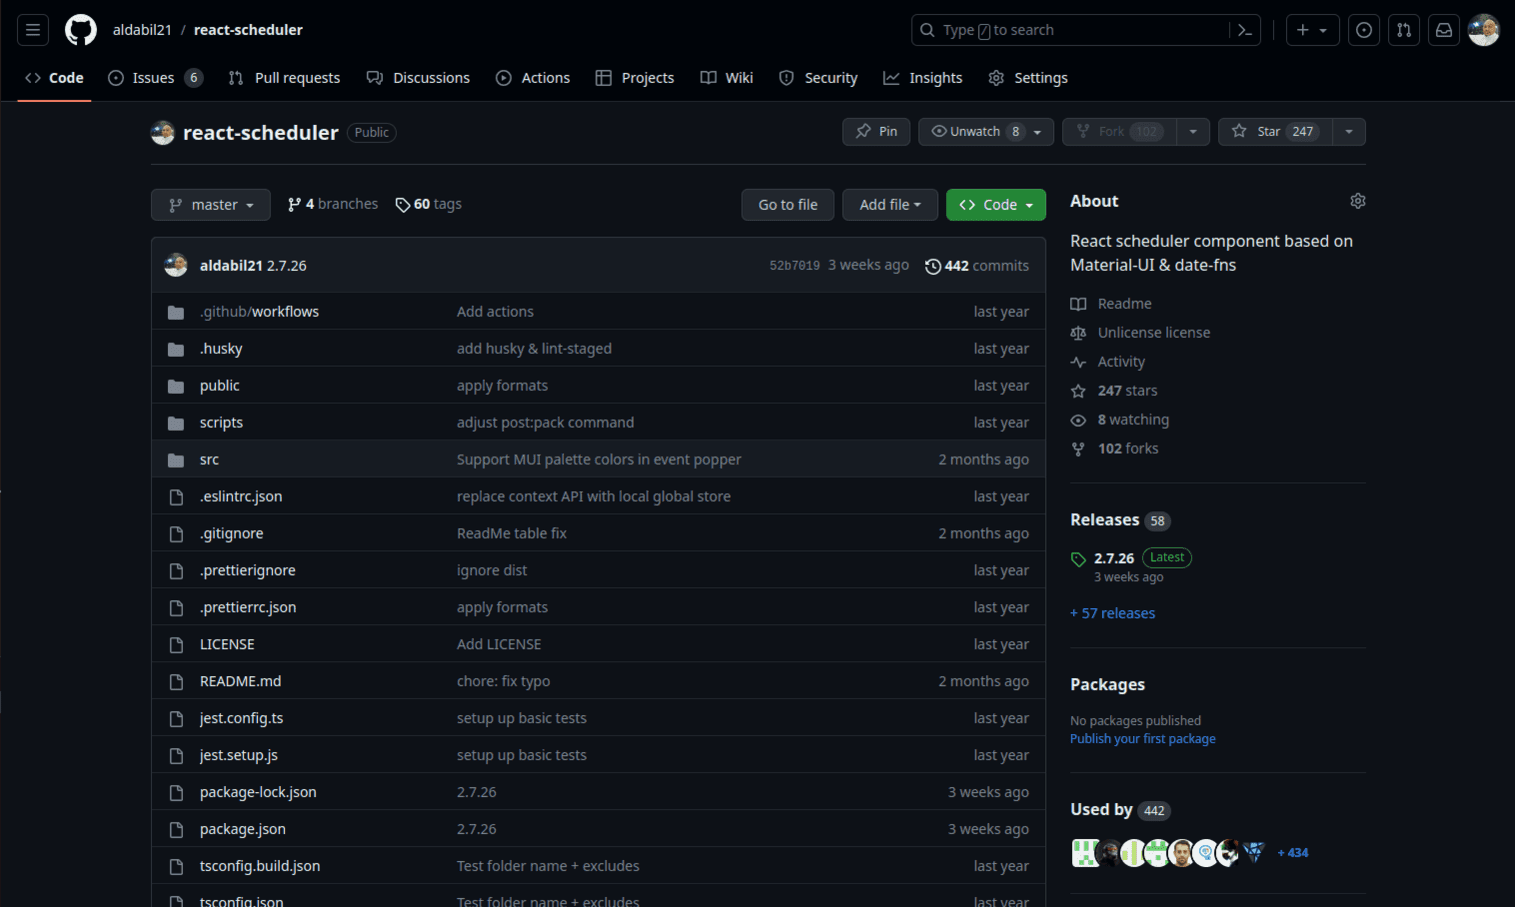
Task: Click the commit history clock icon
Action: point(933,266)
